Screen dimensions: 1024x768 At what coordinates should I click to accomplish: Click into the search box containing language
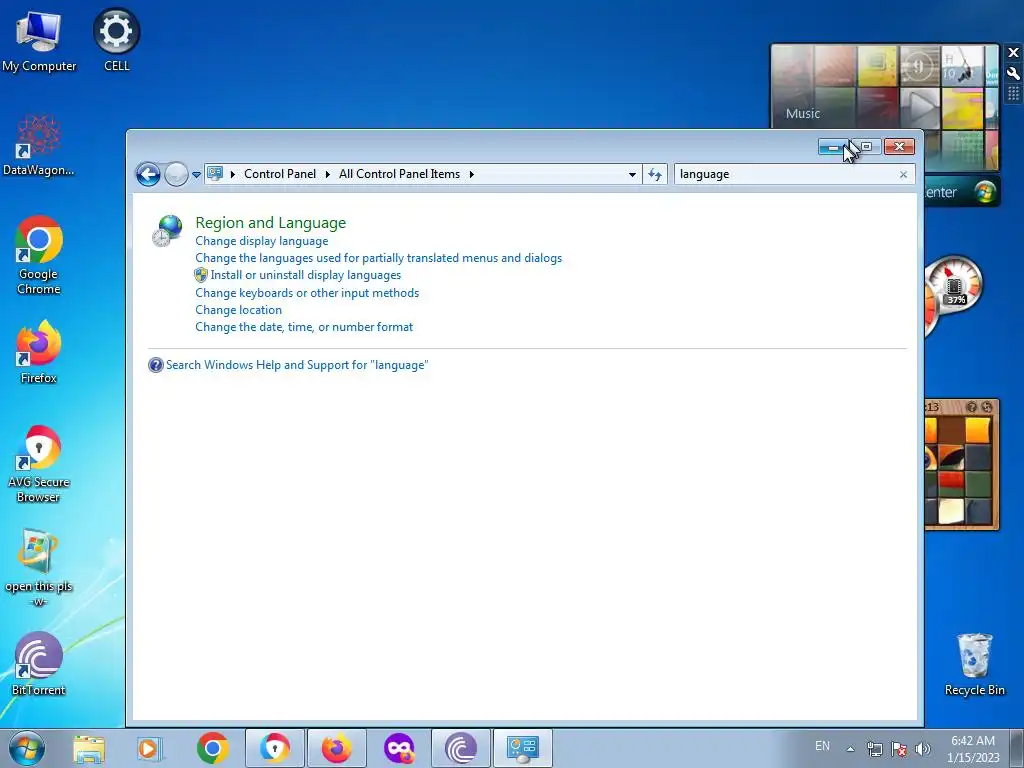click(x=784, y=174)
